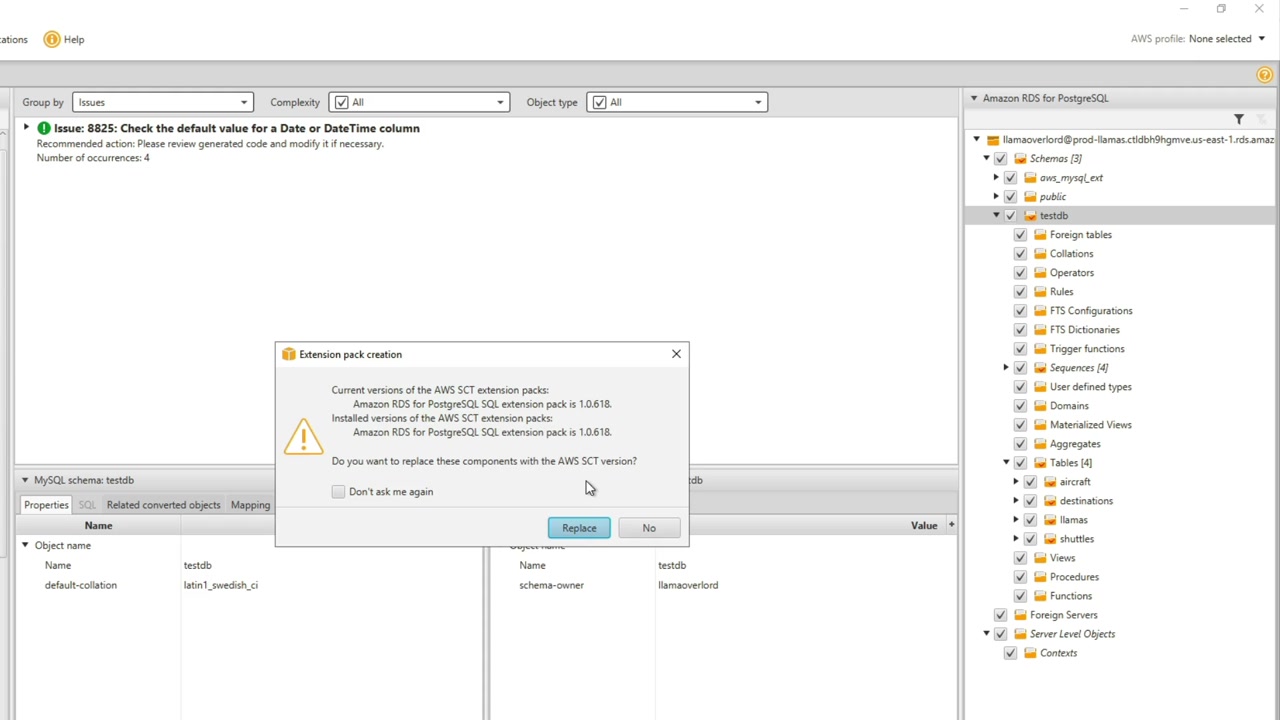Image resolution: width=1280 pixels, height=720 pixels.
Task: Close the Extension pack creation dialog
Action: click(x=676, y=354)
